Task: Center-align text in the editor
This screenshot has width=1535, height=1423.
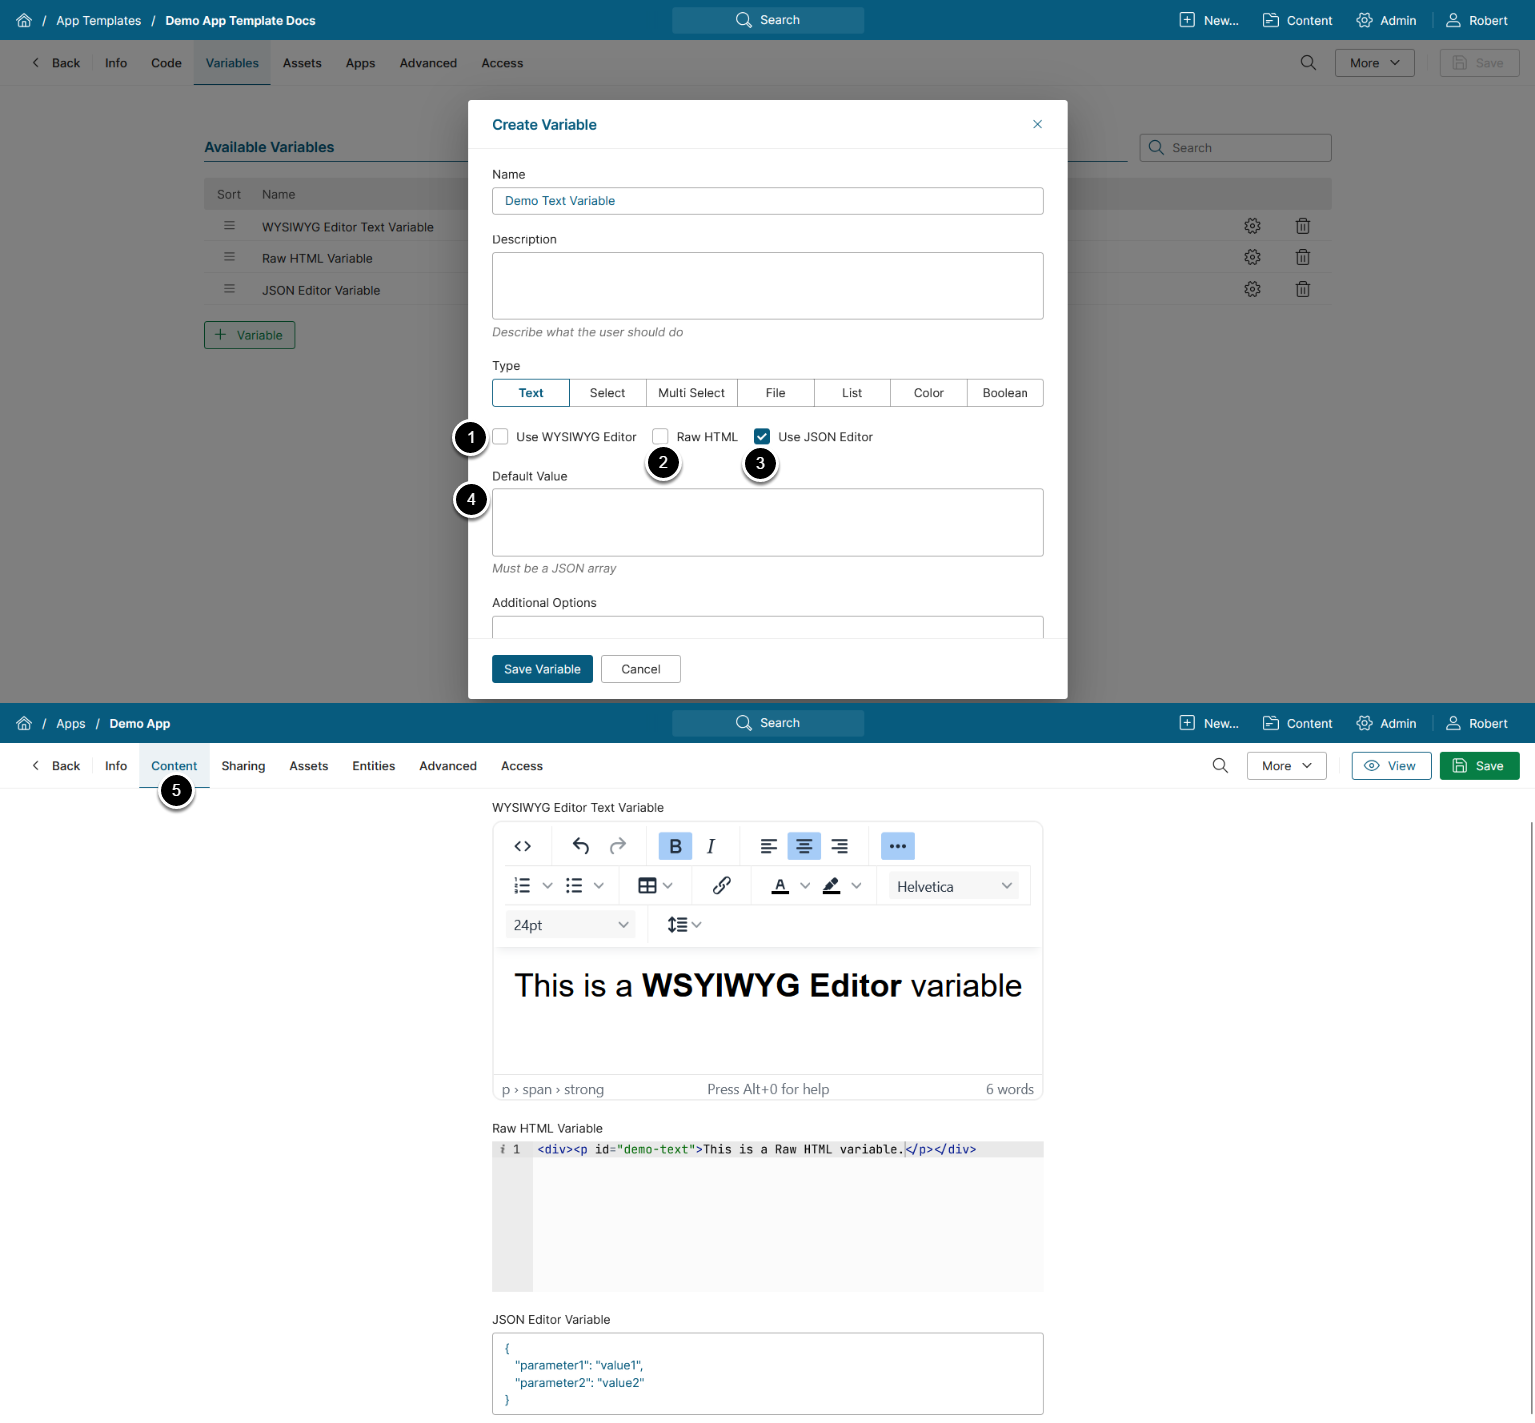Action: 804,846
